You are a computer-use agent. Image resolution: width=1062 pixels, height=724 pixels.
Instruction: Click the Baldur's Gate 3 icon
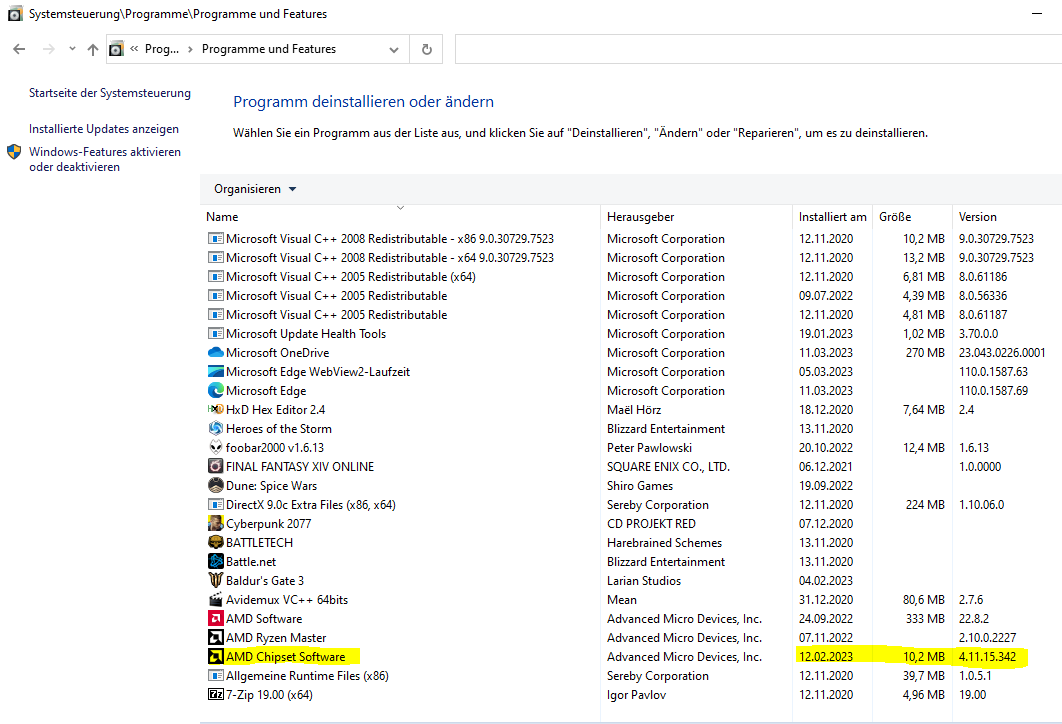pos(215,580)
